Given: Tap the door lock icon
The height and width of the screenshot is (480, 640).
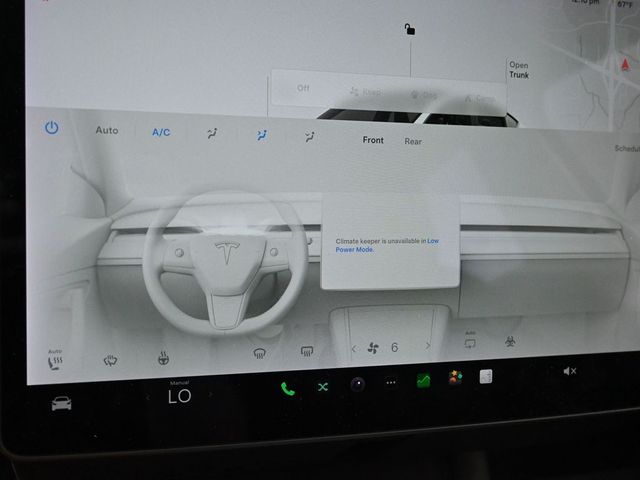Looking at the screenshot, I should 409,29.
